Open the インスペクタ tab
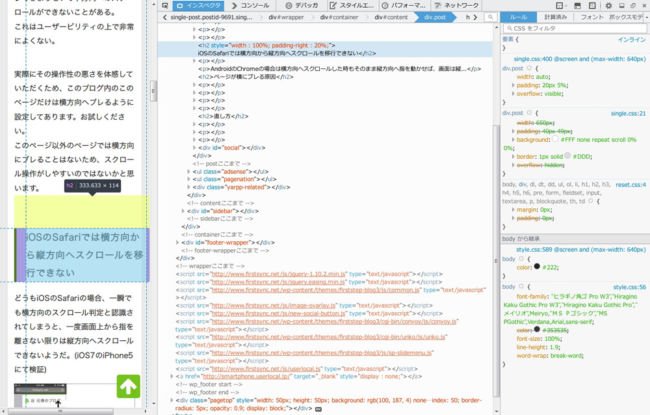Viewport: 650px width, 415px height. (x=199, y=6)
